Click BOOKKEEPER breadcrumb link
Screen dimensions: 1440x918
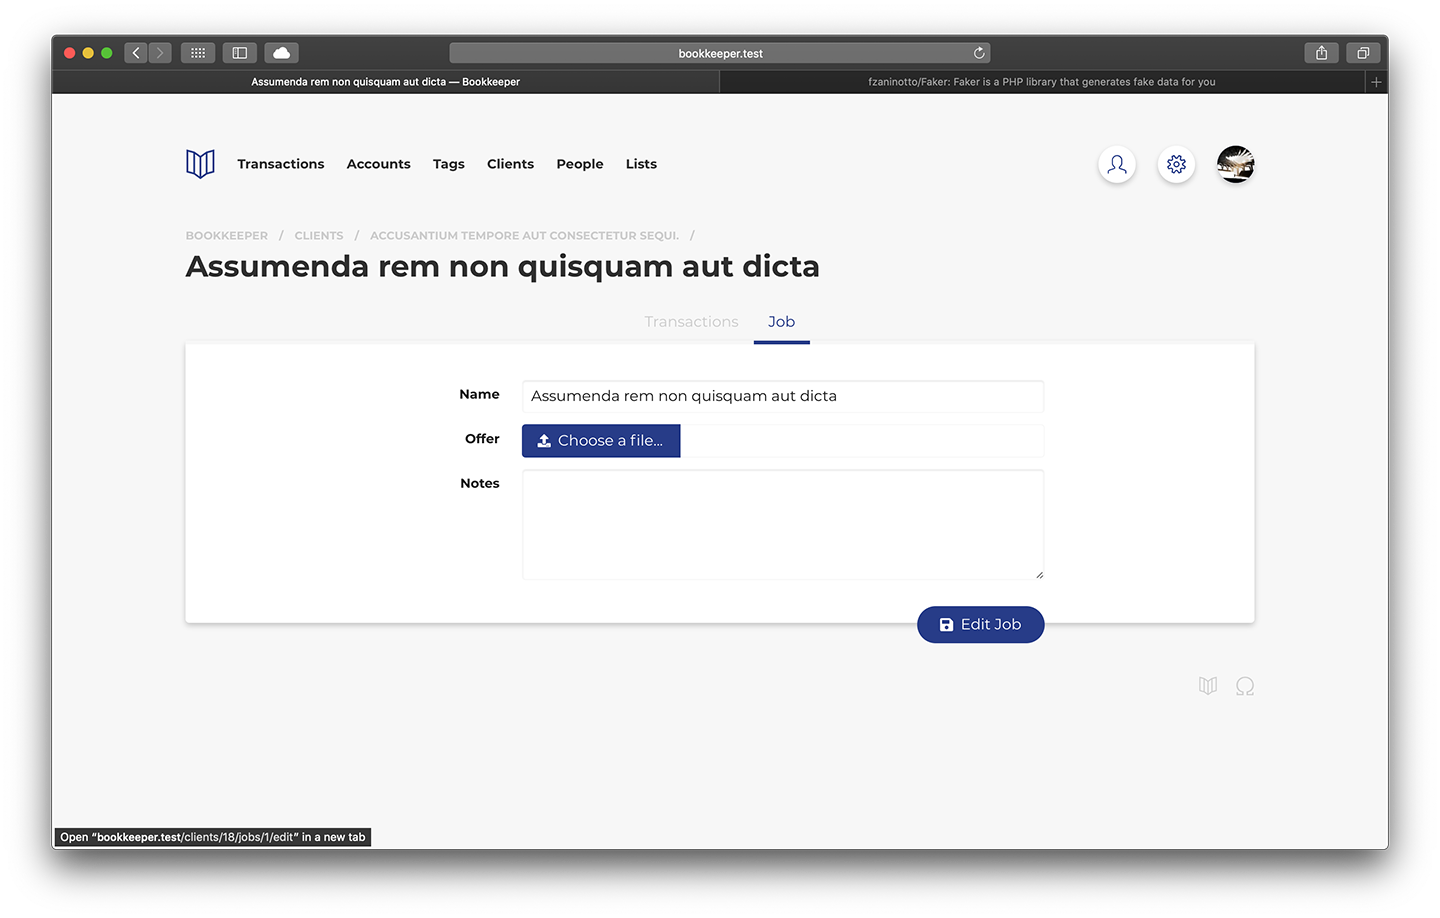227,236
